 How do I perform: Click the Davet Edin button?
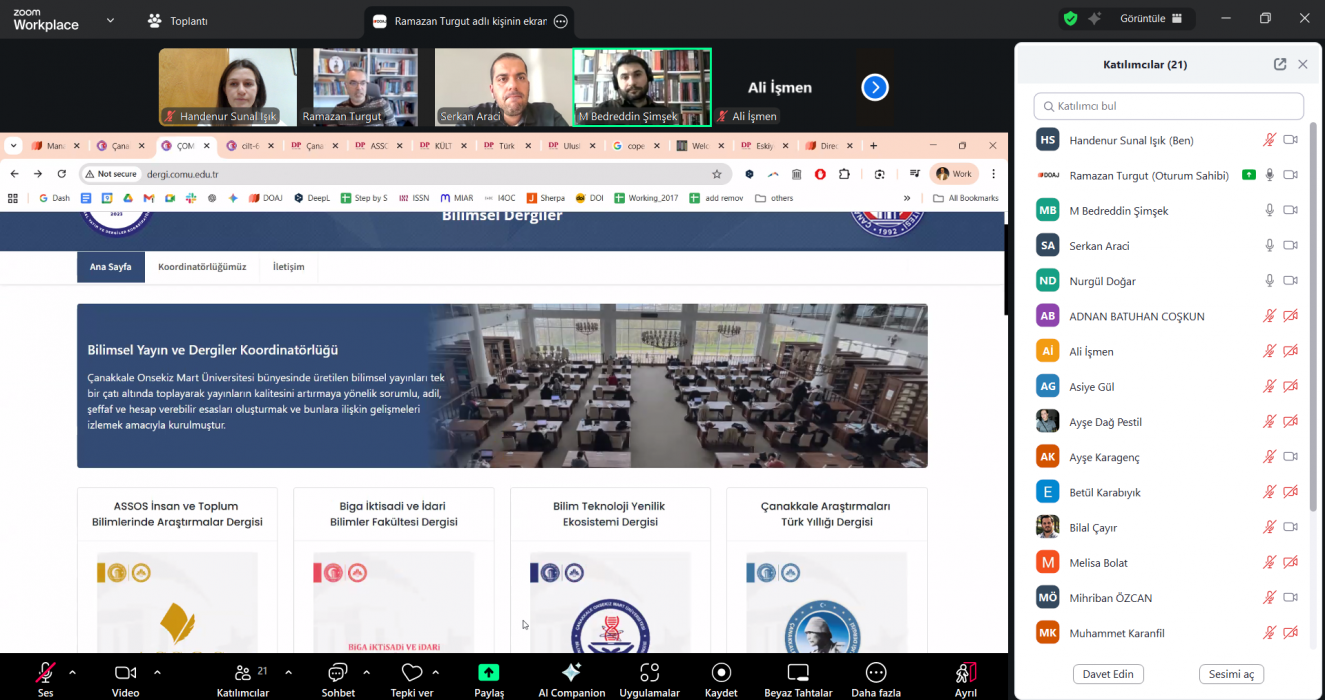click(x=1108, y=674)
